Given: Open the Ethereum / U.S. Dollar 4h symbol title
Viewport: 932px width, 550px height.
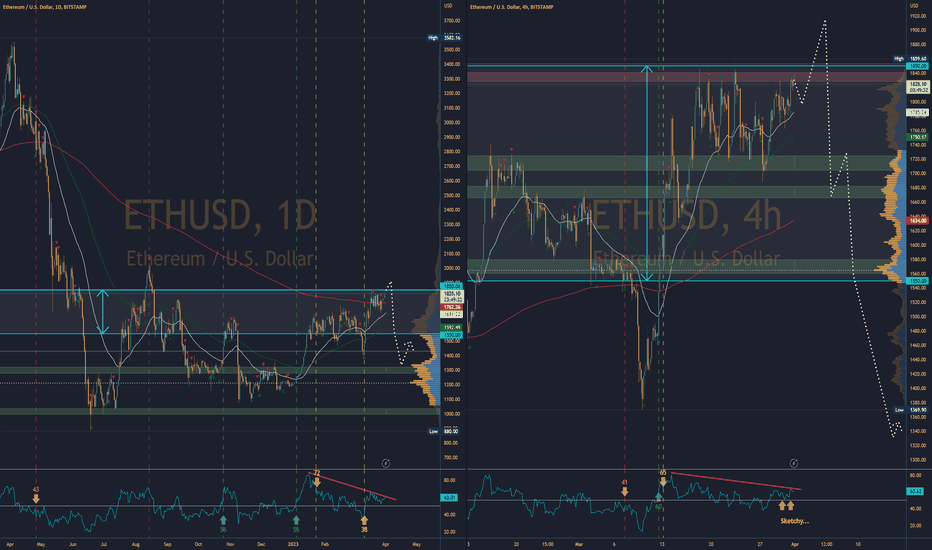Looking at the screenshot, I should tap(512, 7).
